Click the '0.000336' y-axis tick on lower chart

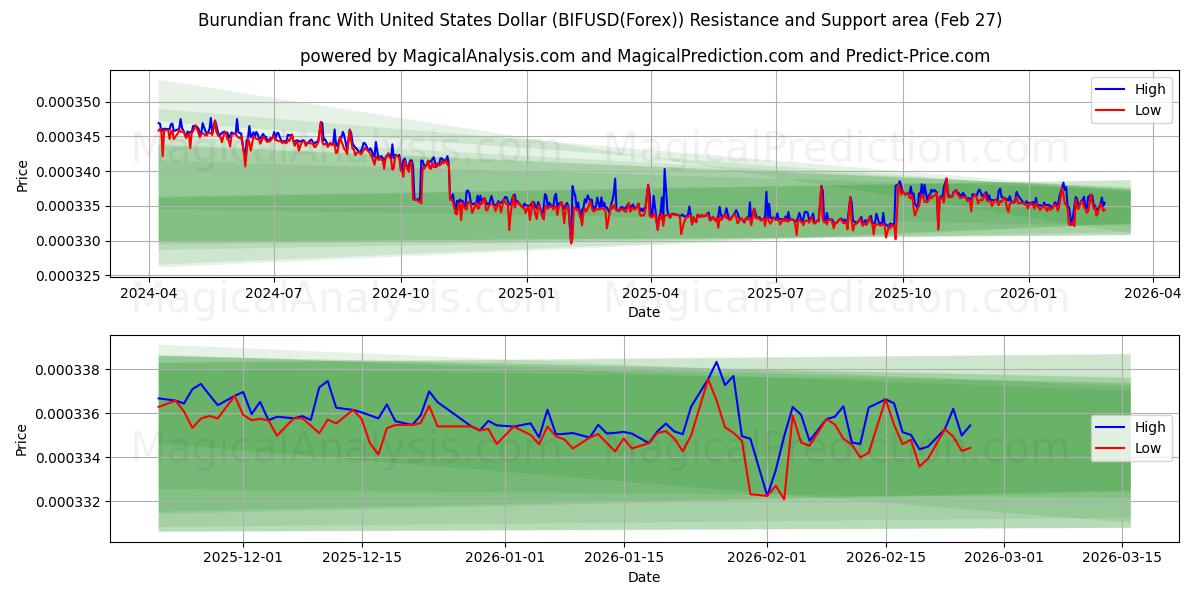69,414
